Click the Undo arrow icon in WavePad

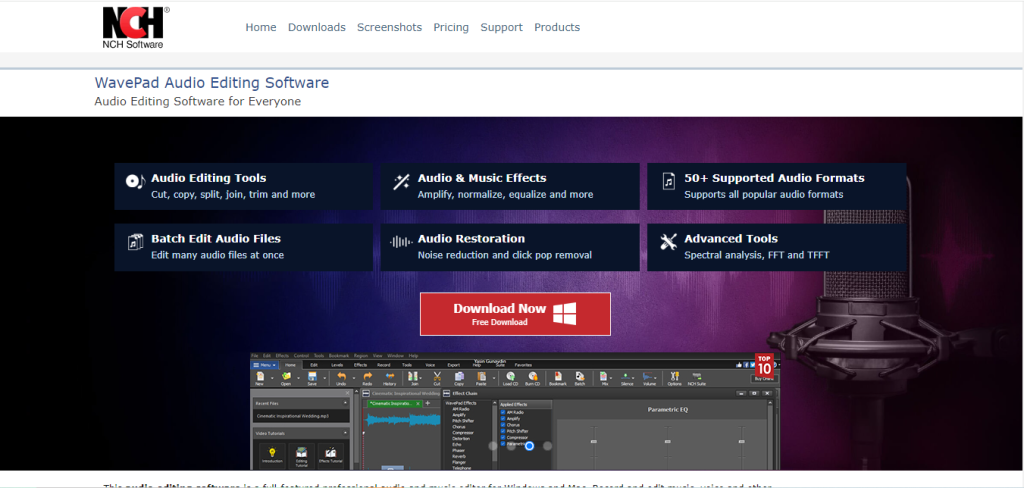(342, 376)
